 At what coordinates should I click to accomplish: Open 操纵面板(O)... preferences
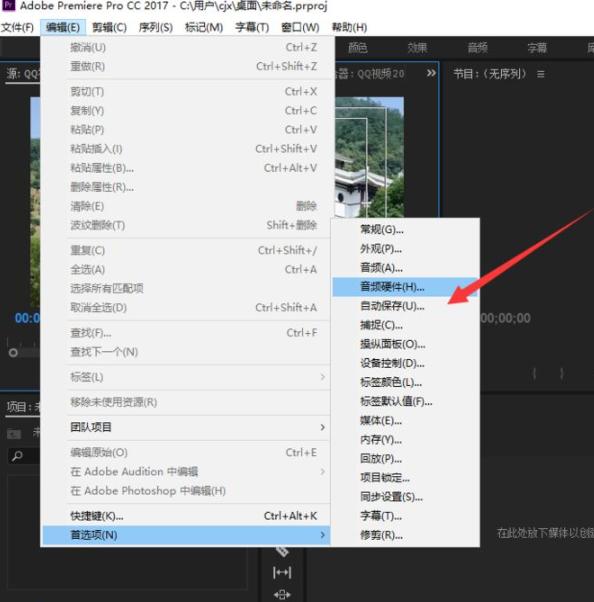tap(405, 344)
